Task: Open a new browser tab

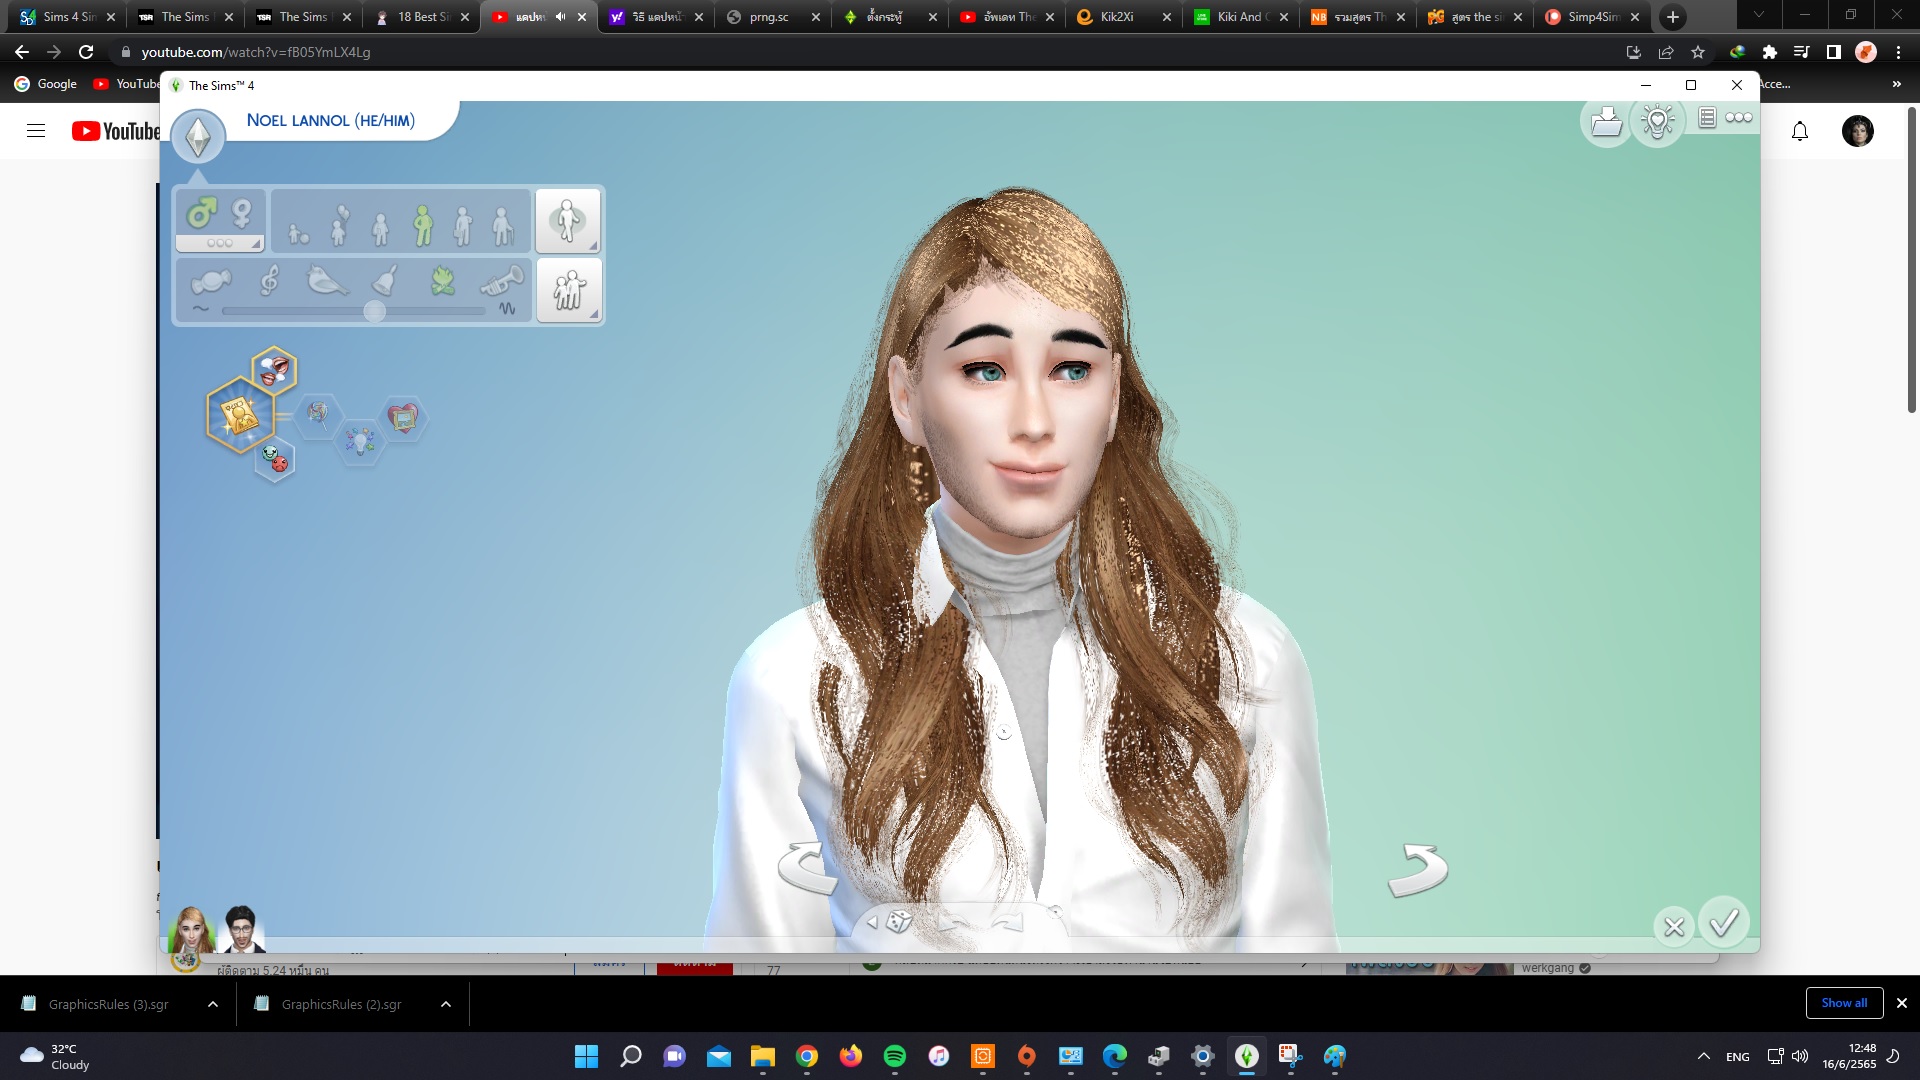Action: click(1672, 17)
